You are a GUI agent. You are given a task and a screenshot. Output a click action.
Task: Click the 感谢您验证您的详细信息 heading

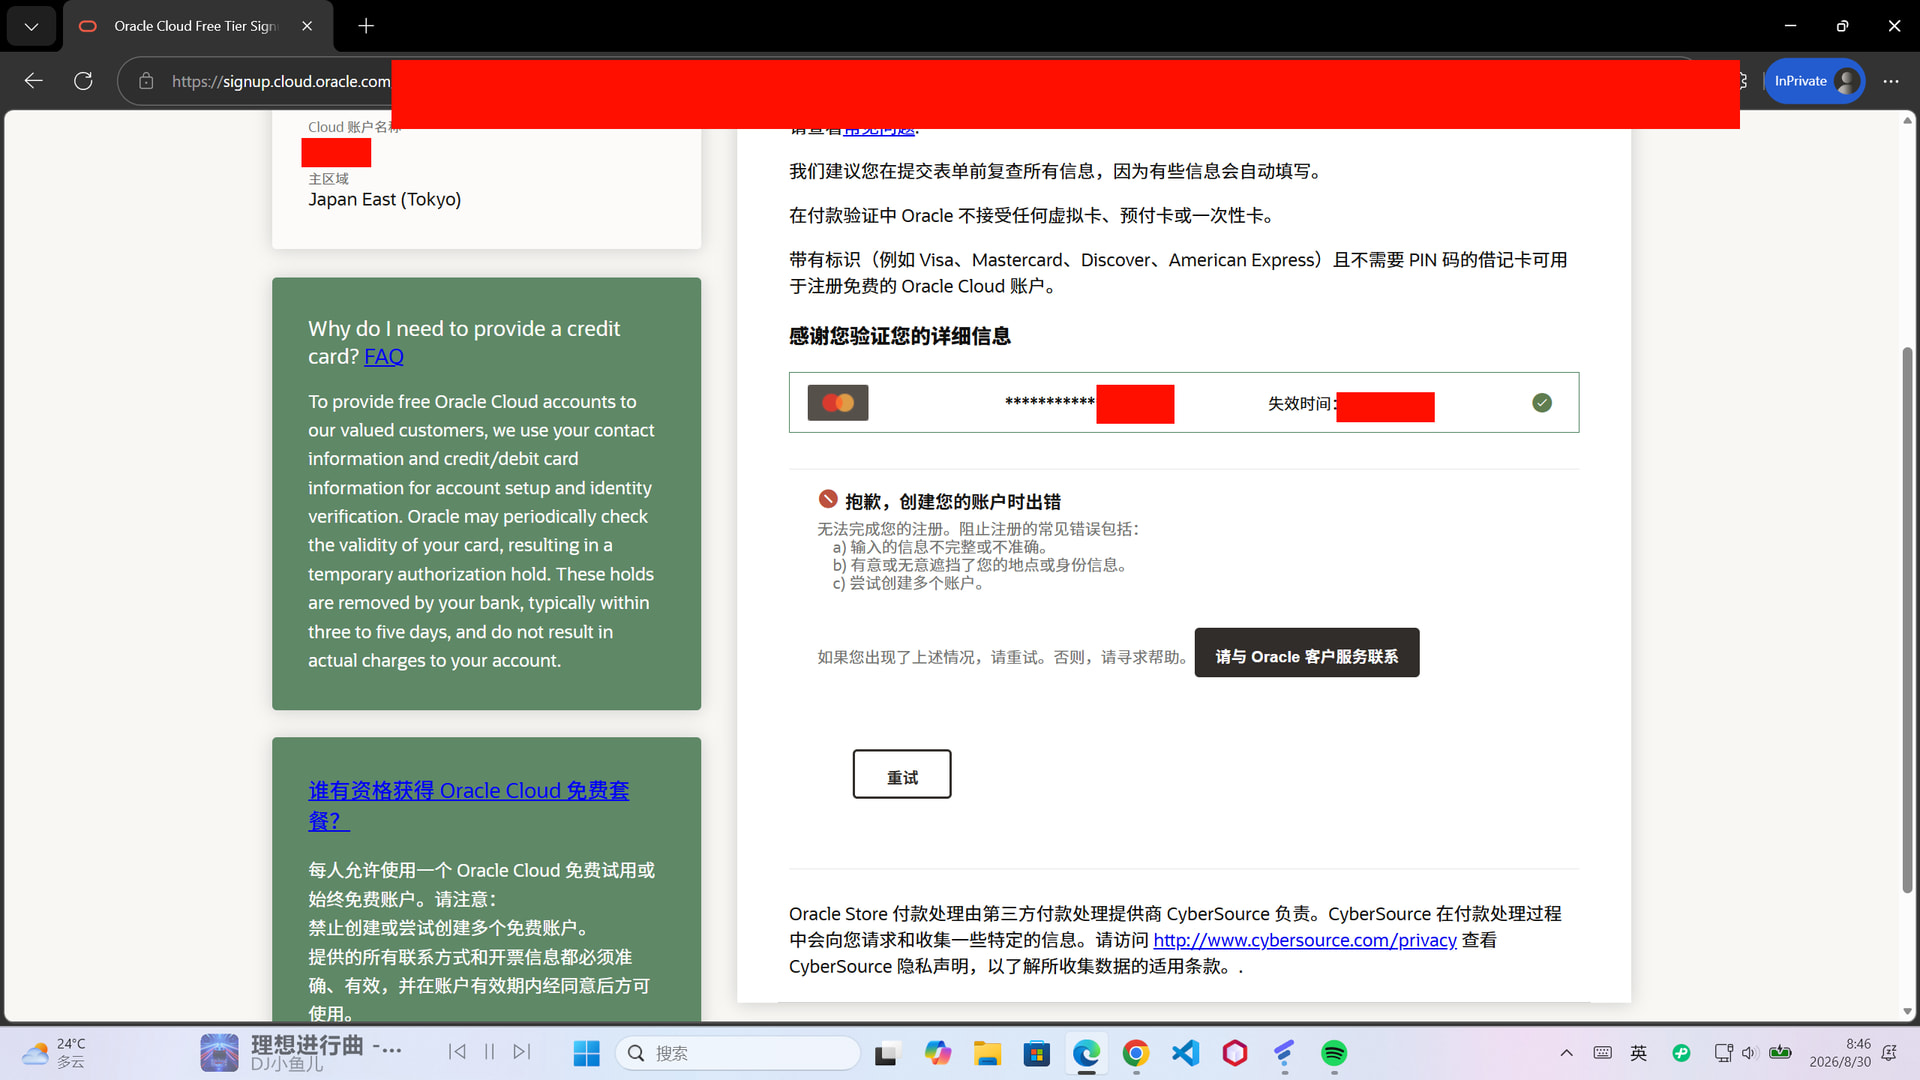[x=900, y=337]
